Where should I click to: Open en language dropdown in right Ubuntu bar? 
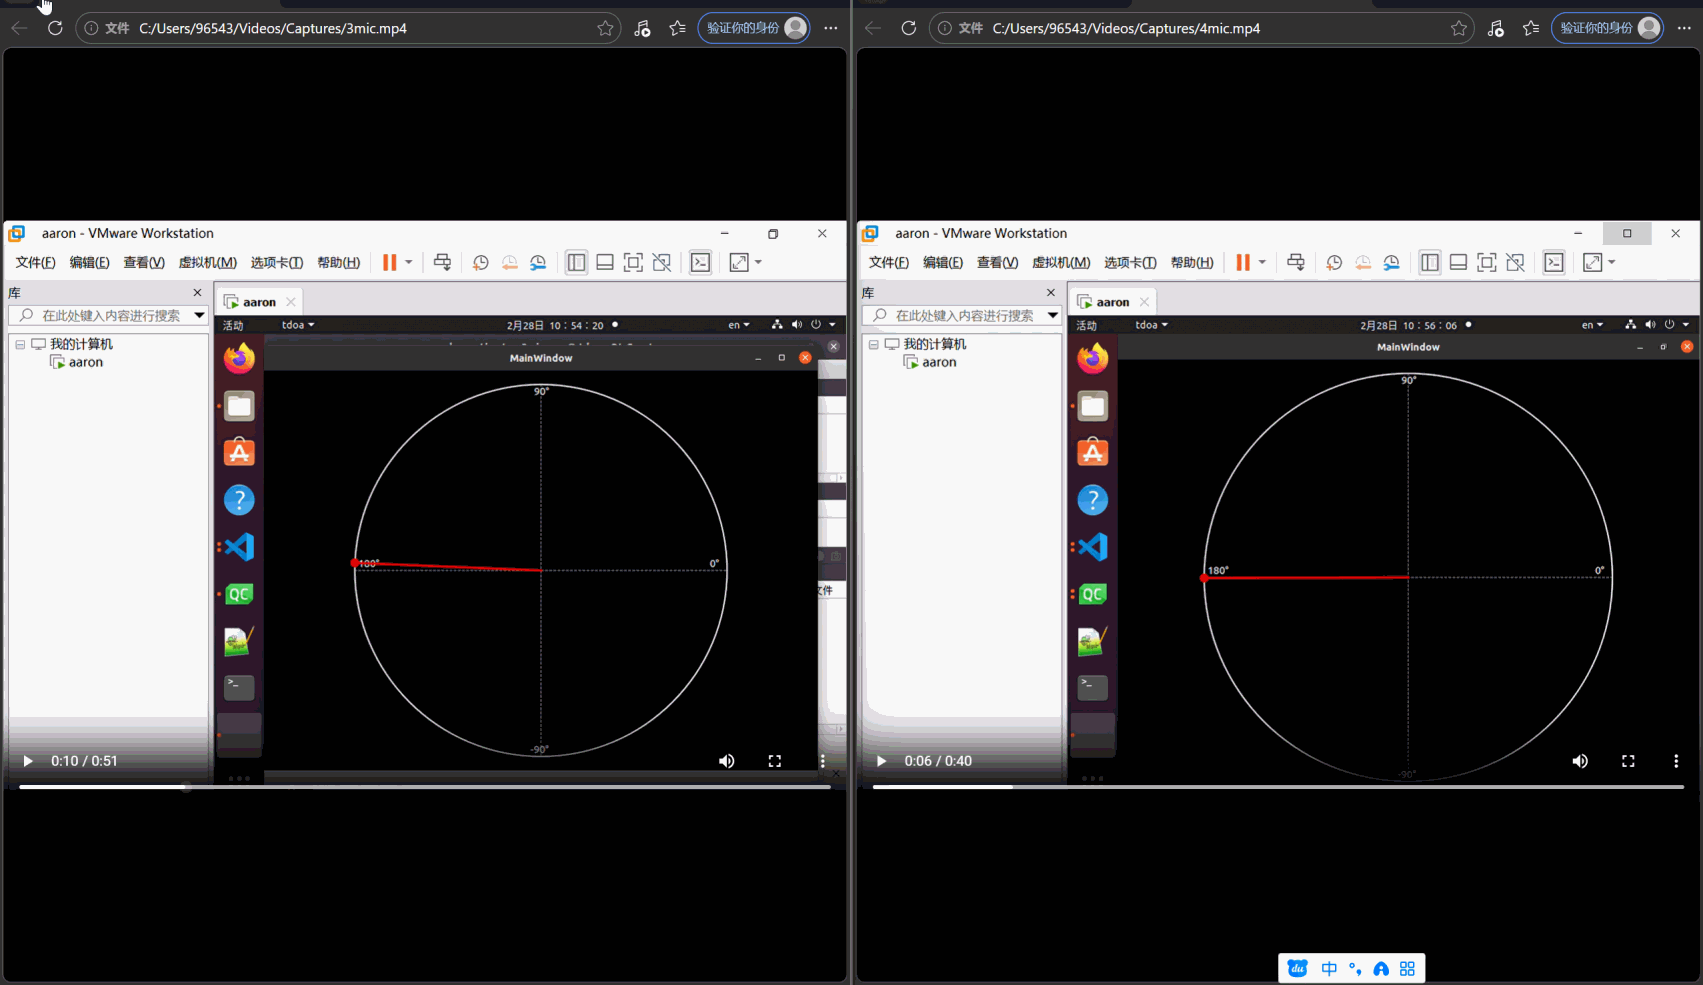click(1592, 325)
